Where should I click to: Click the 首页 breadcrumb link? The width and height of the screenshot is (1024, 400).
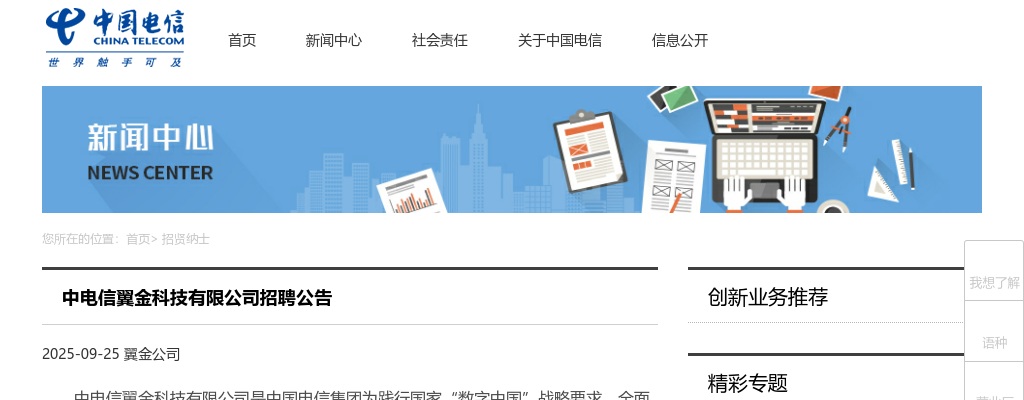tap(137, 239)
